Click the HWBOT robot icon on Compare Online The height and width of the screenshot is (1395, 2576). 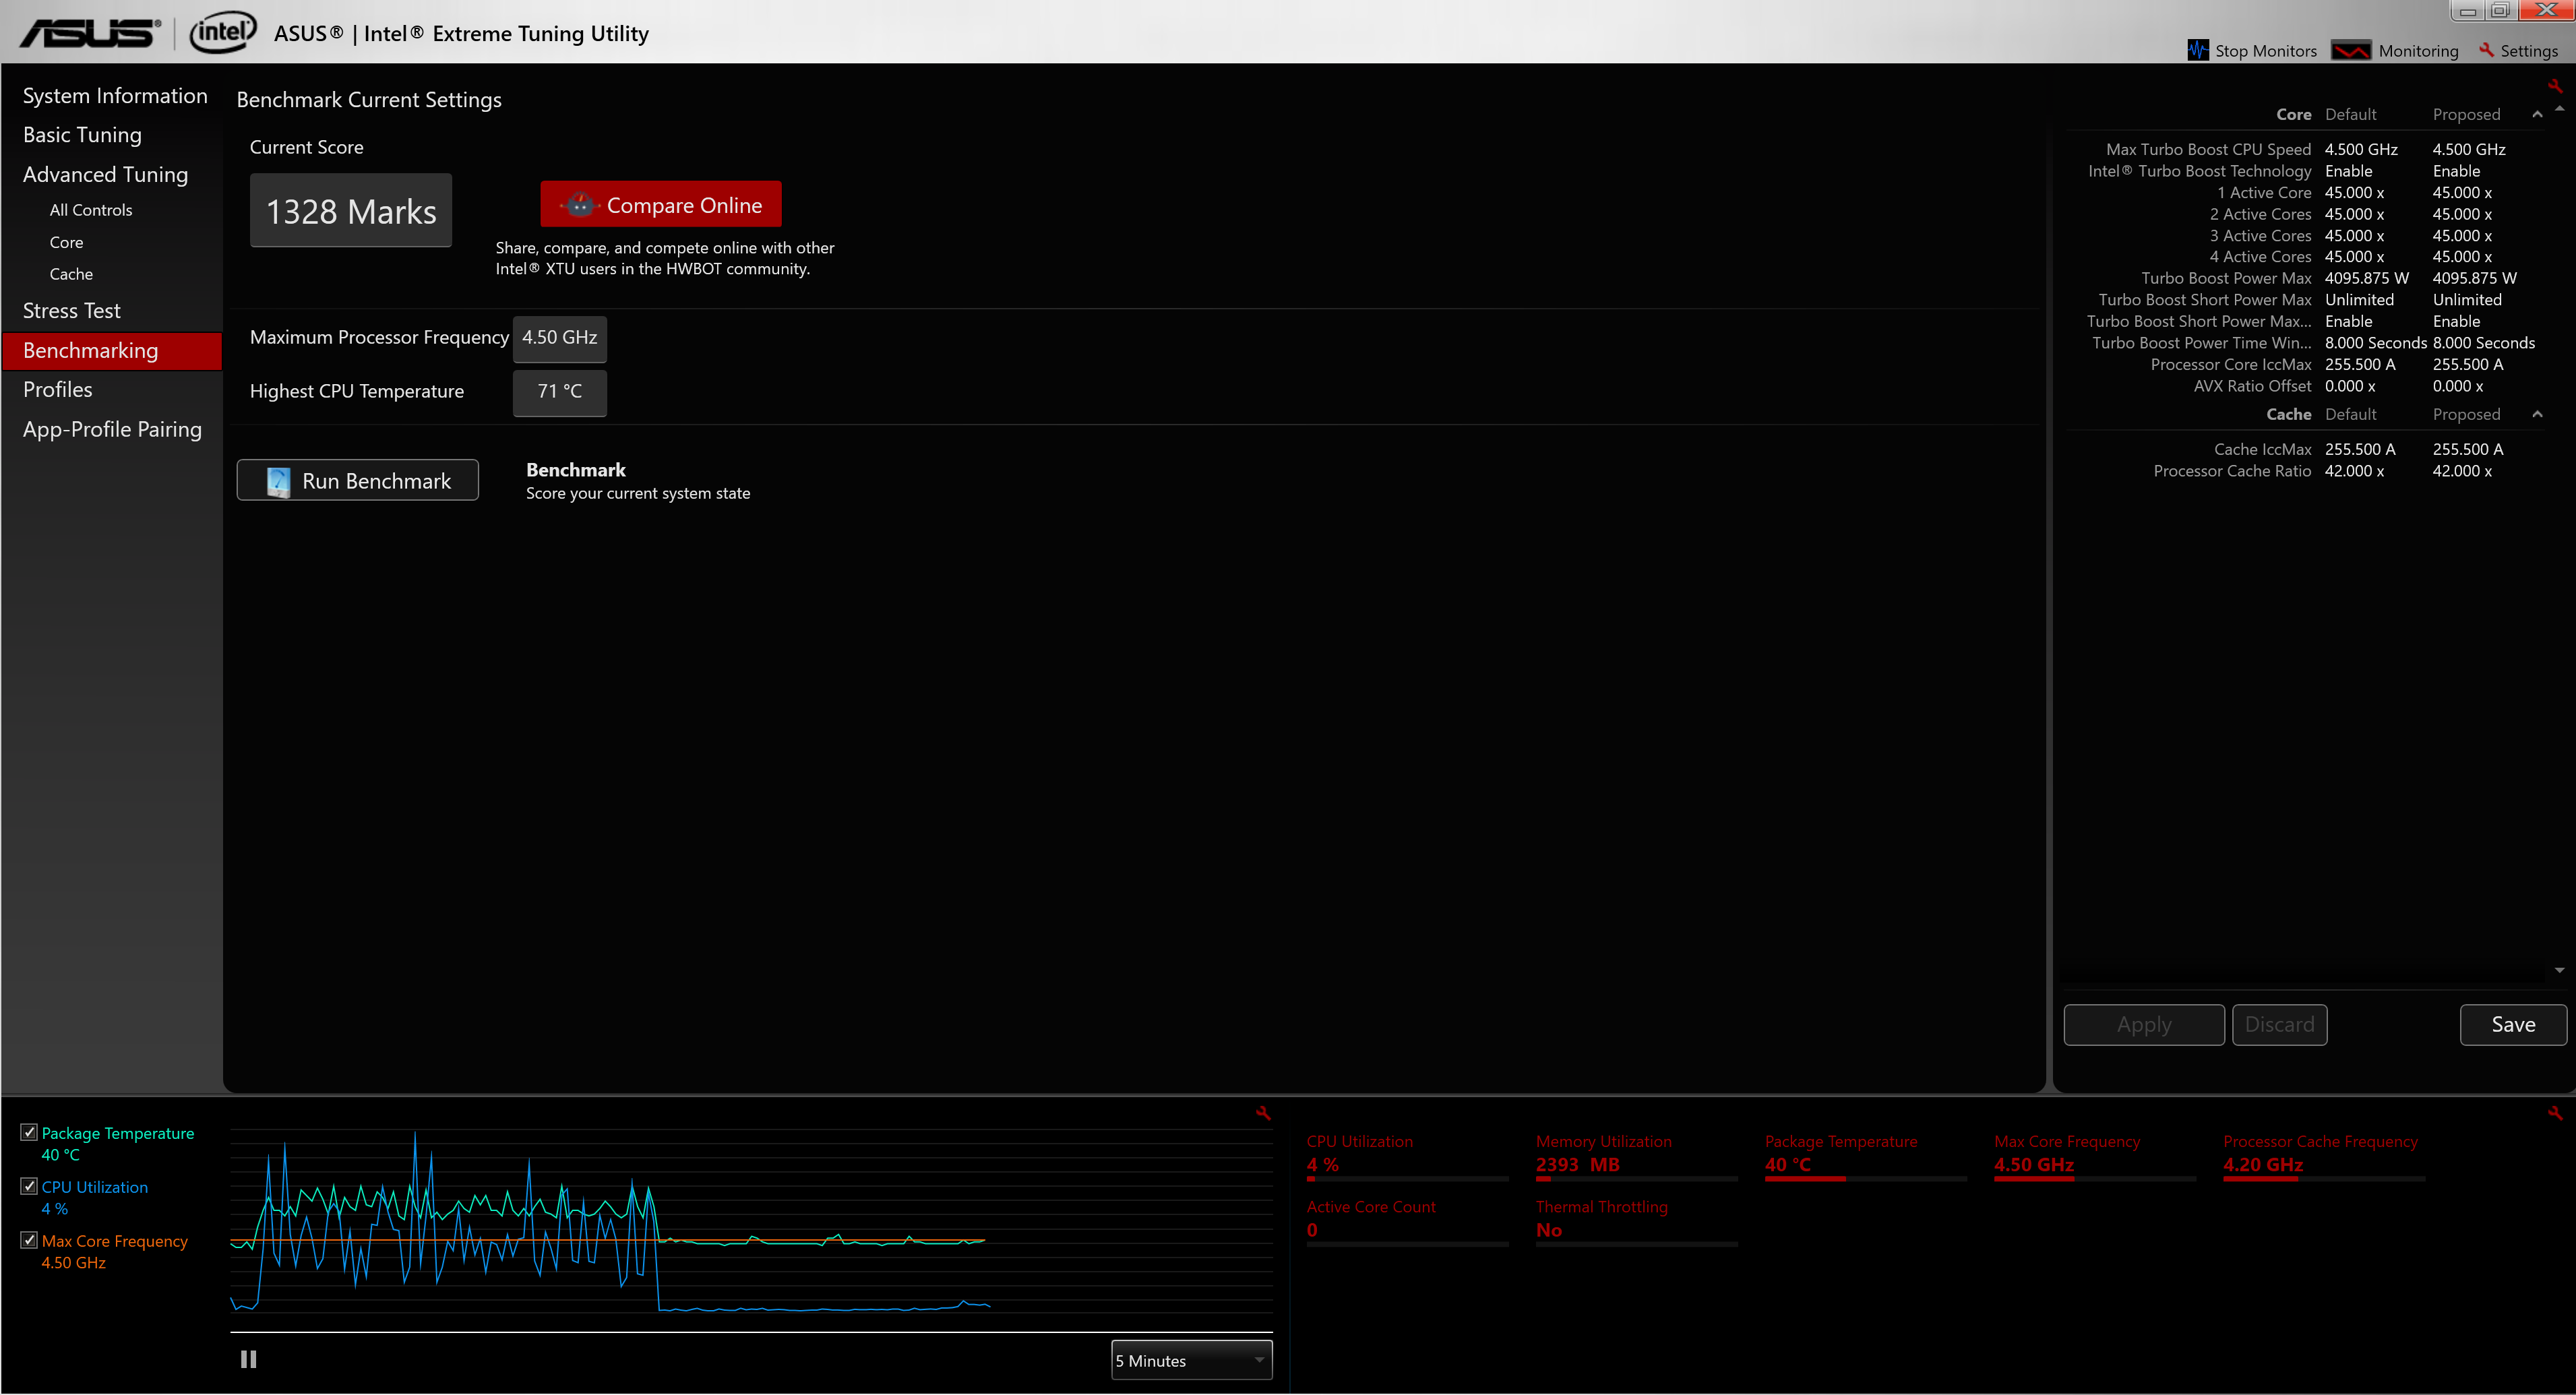click(x=580, y=205)
